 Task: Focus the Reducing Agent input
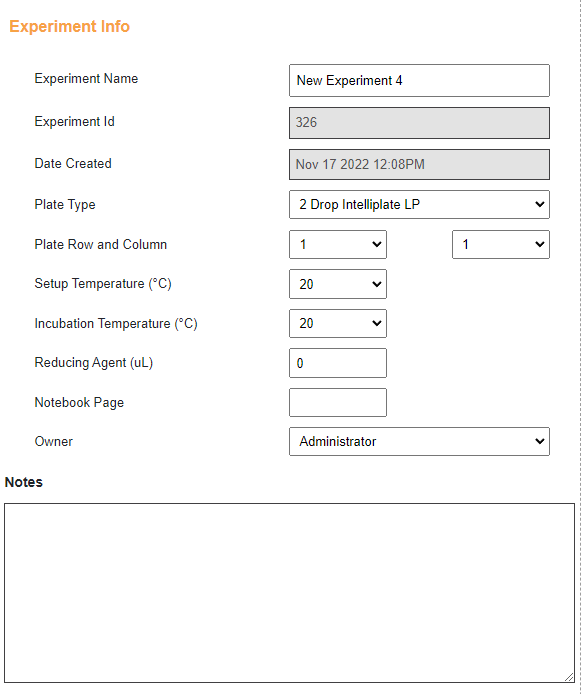tap(338, 363)
